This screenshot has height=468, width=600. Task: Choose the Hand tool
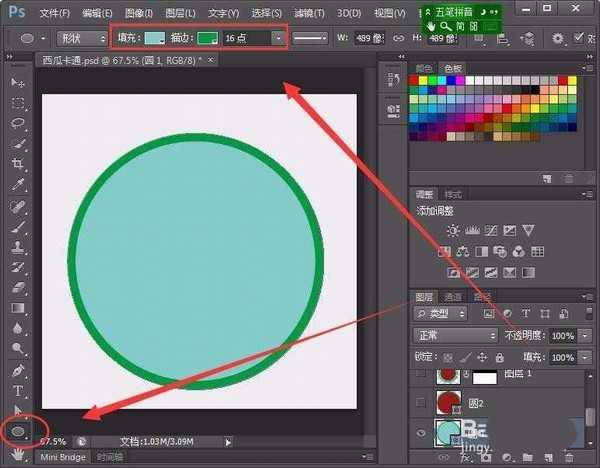pos(18,453)
